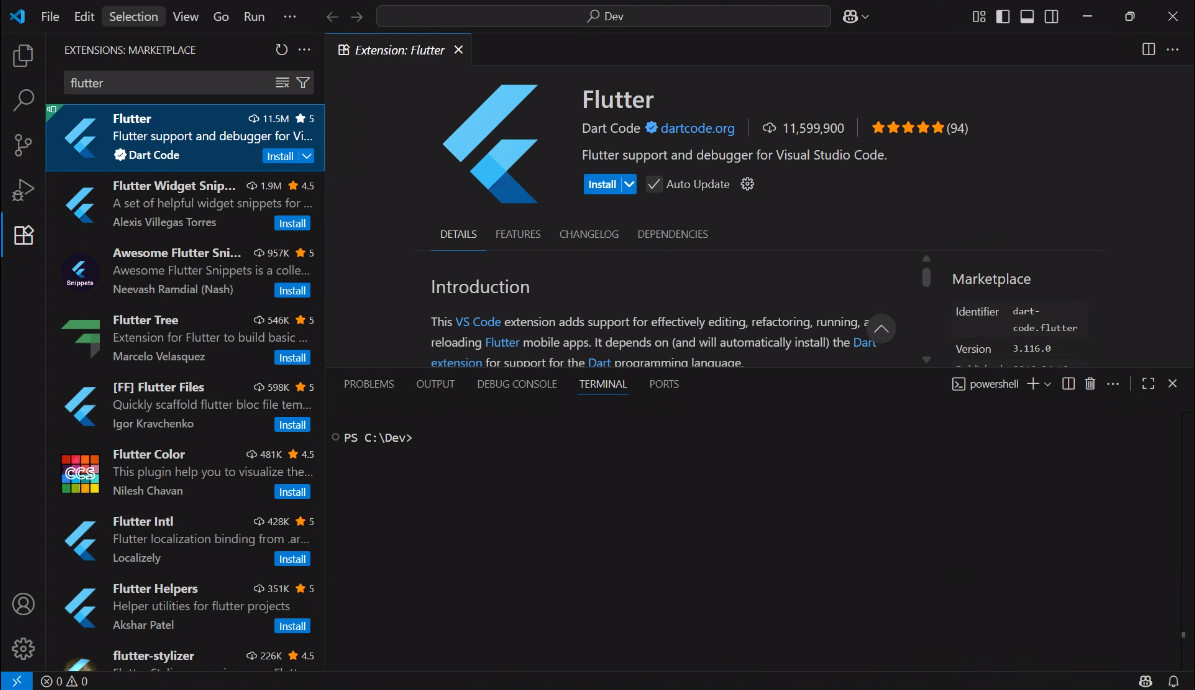Go back using navigation arrow
Image resolution: width=1195 pixels, height=690 pixels.
(332, 16)
